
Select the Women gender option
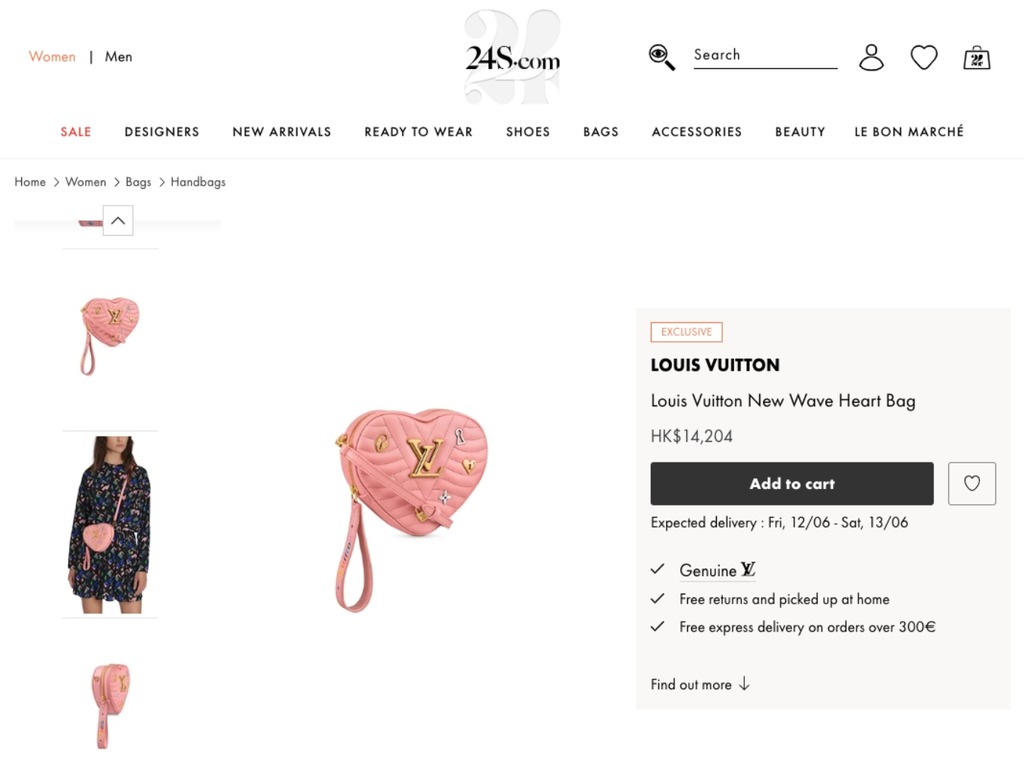52,56
